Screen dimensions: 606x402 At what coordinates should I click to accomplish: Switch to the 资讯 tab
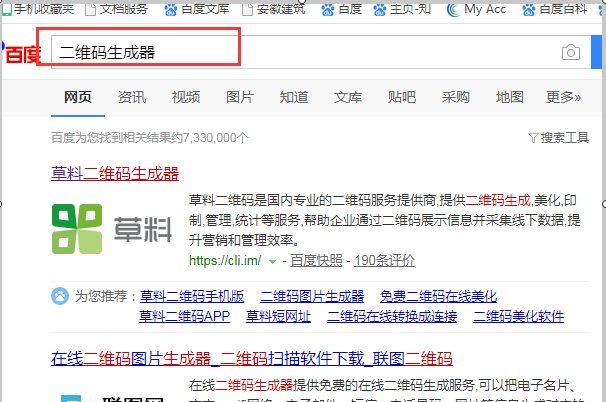[132, 97]
